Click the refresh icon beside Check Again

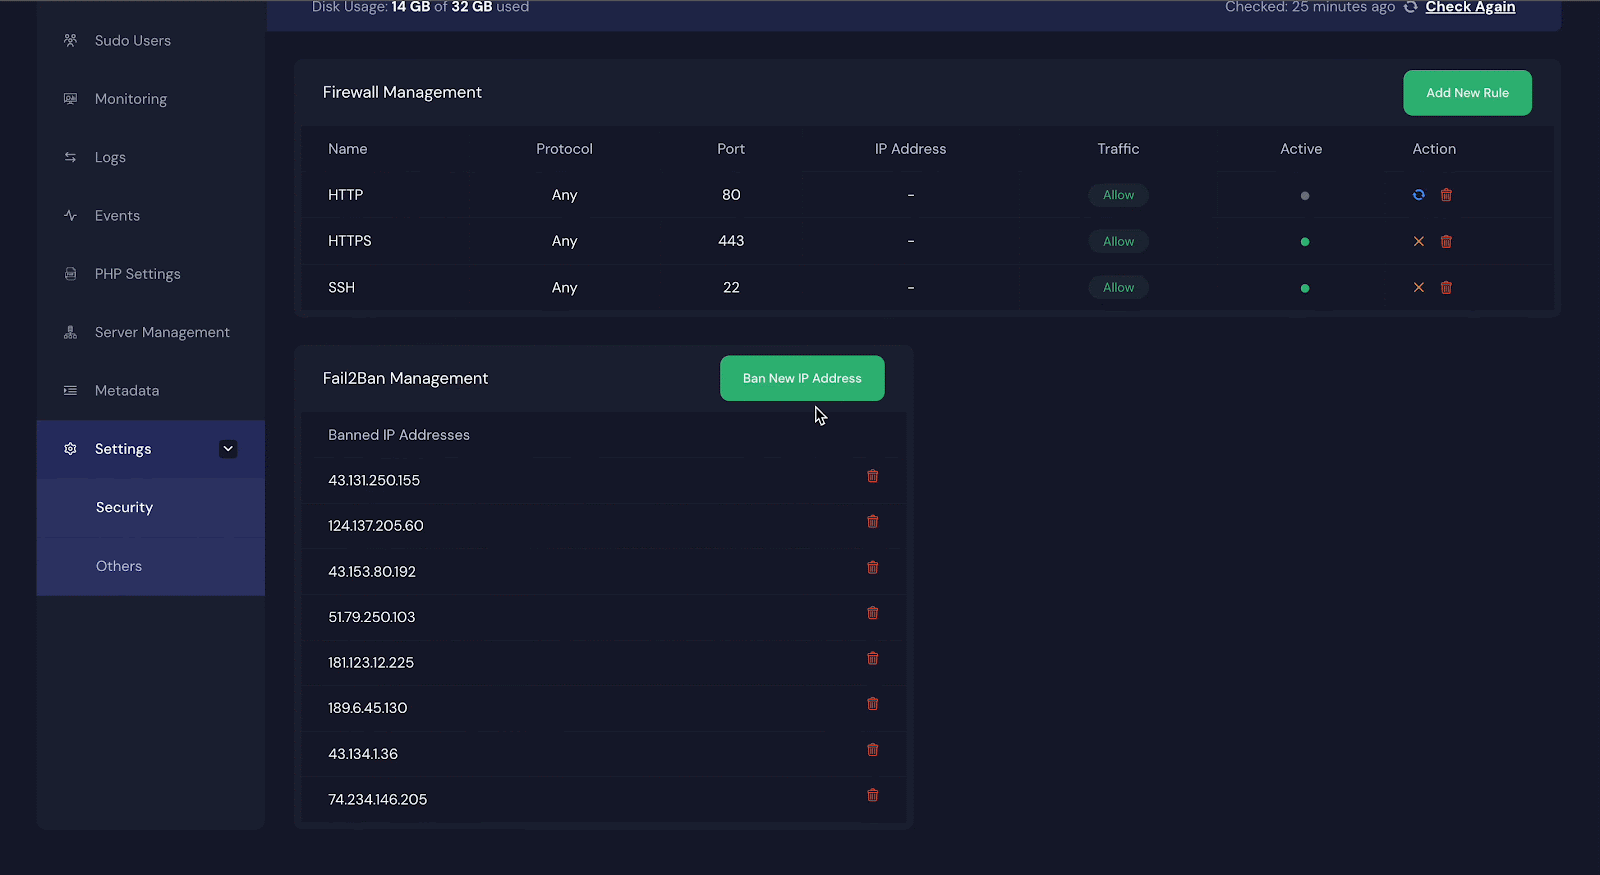(x=1410, y=7)
